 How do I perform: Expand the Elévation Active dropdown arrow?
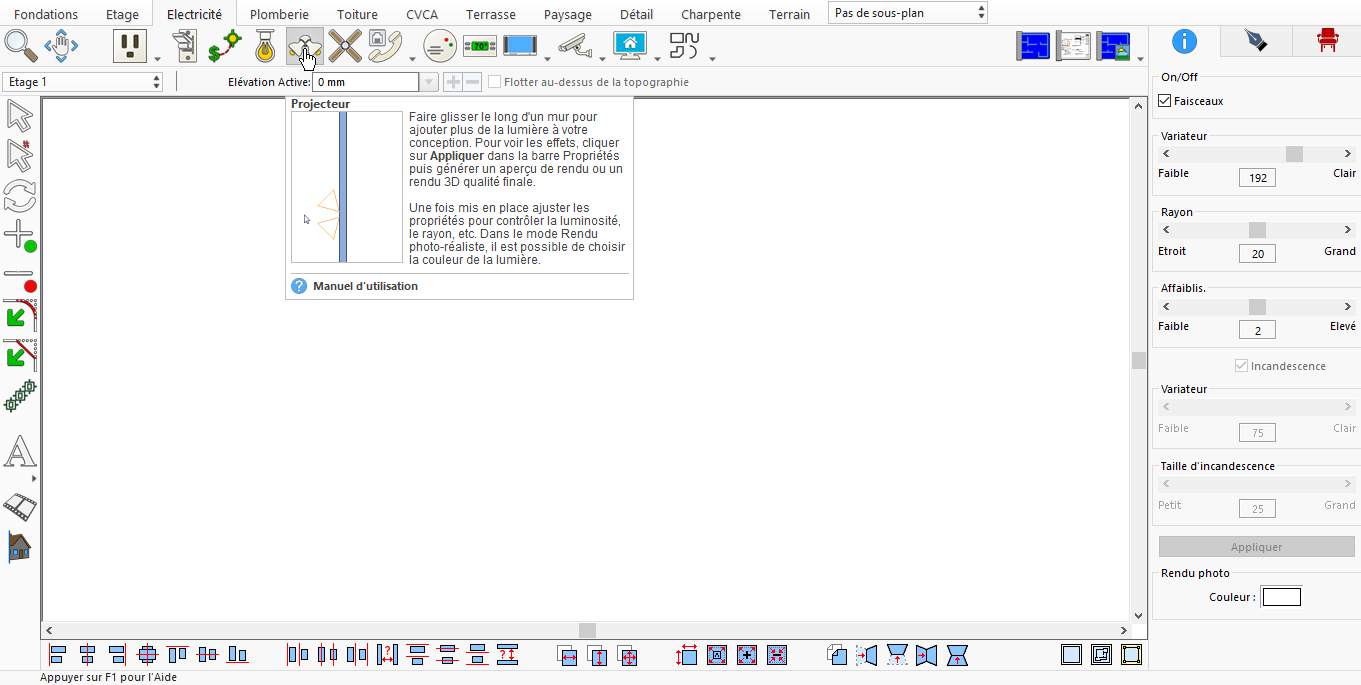pyautogui.click(x=429, y=82)
